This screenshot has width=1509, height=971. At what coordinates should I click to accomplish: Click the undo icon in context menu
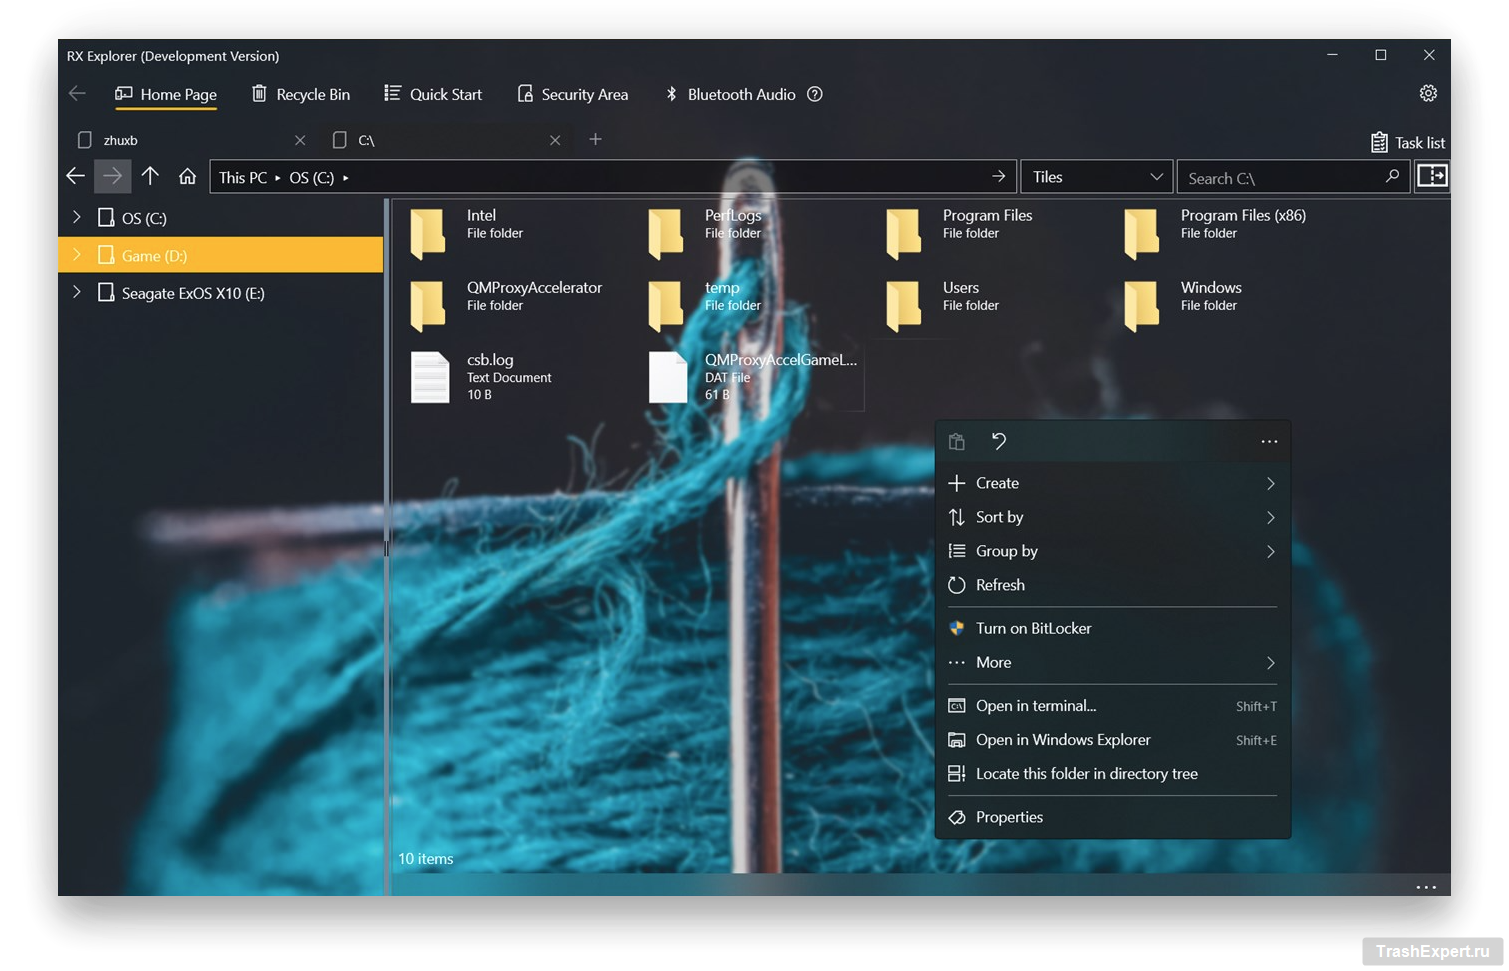(x=998, y=441)
